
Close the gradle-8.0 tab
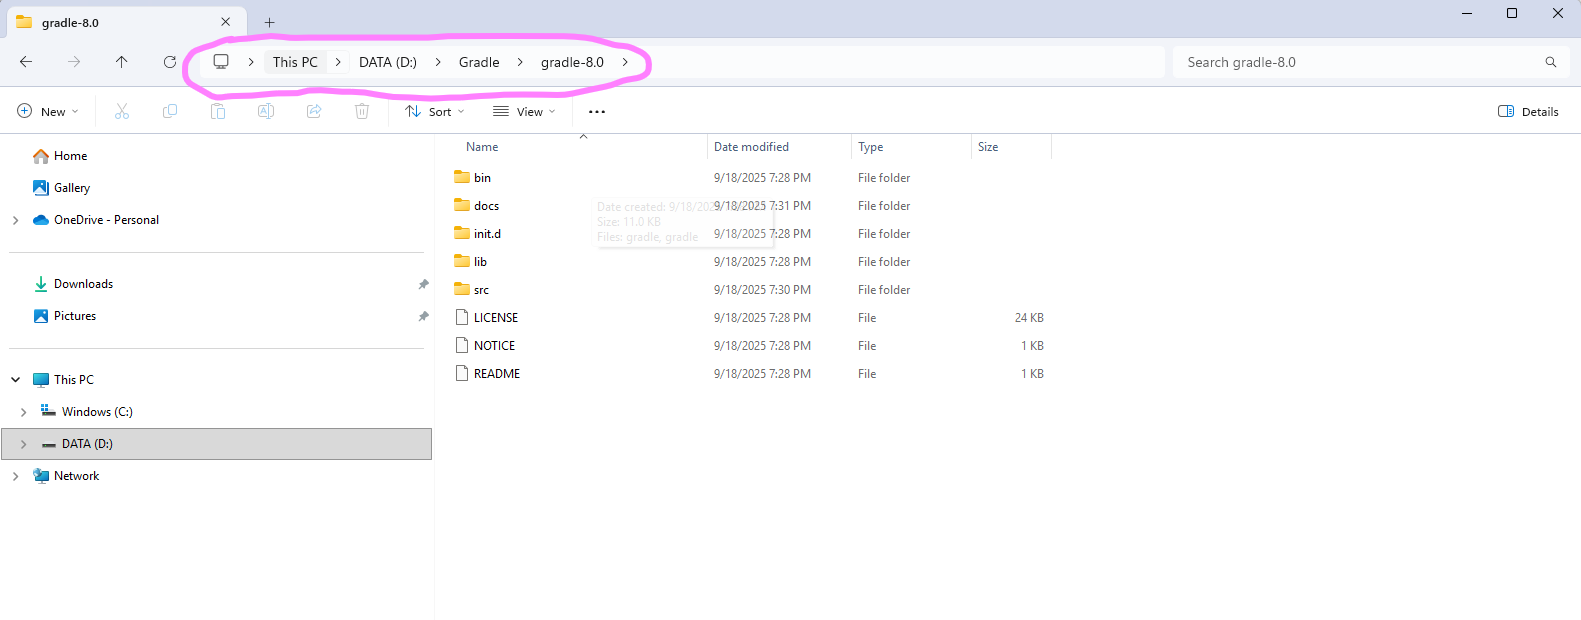click(x=226, y=22)
